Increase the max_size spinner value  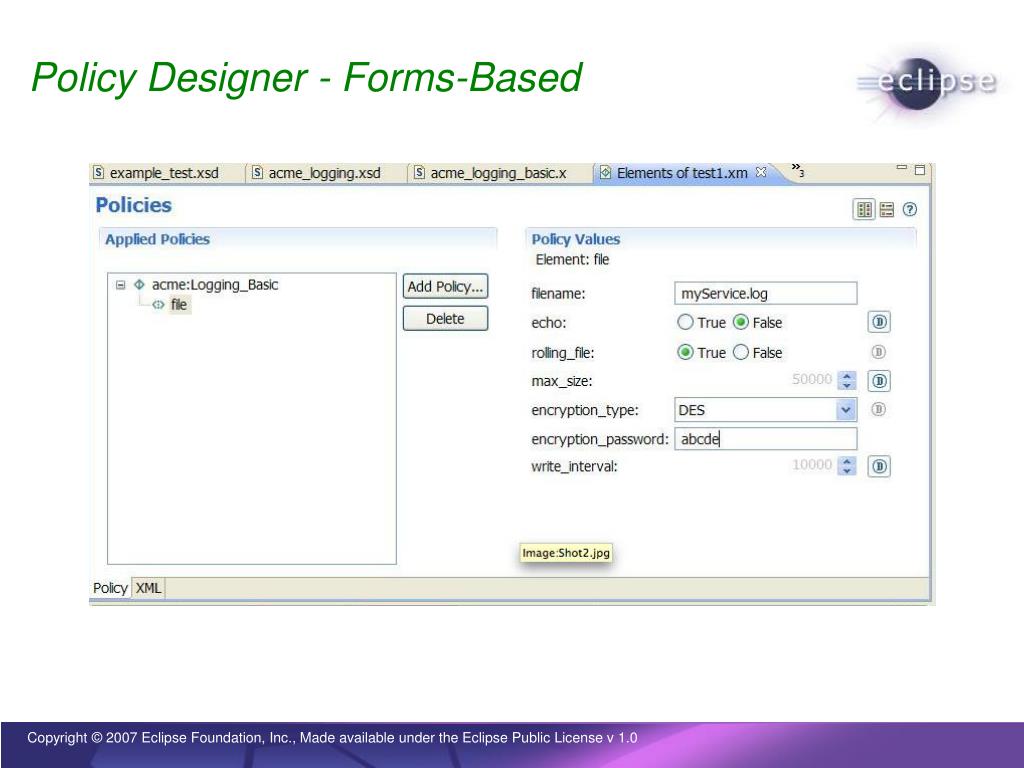coord(847,376)
